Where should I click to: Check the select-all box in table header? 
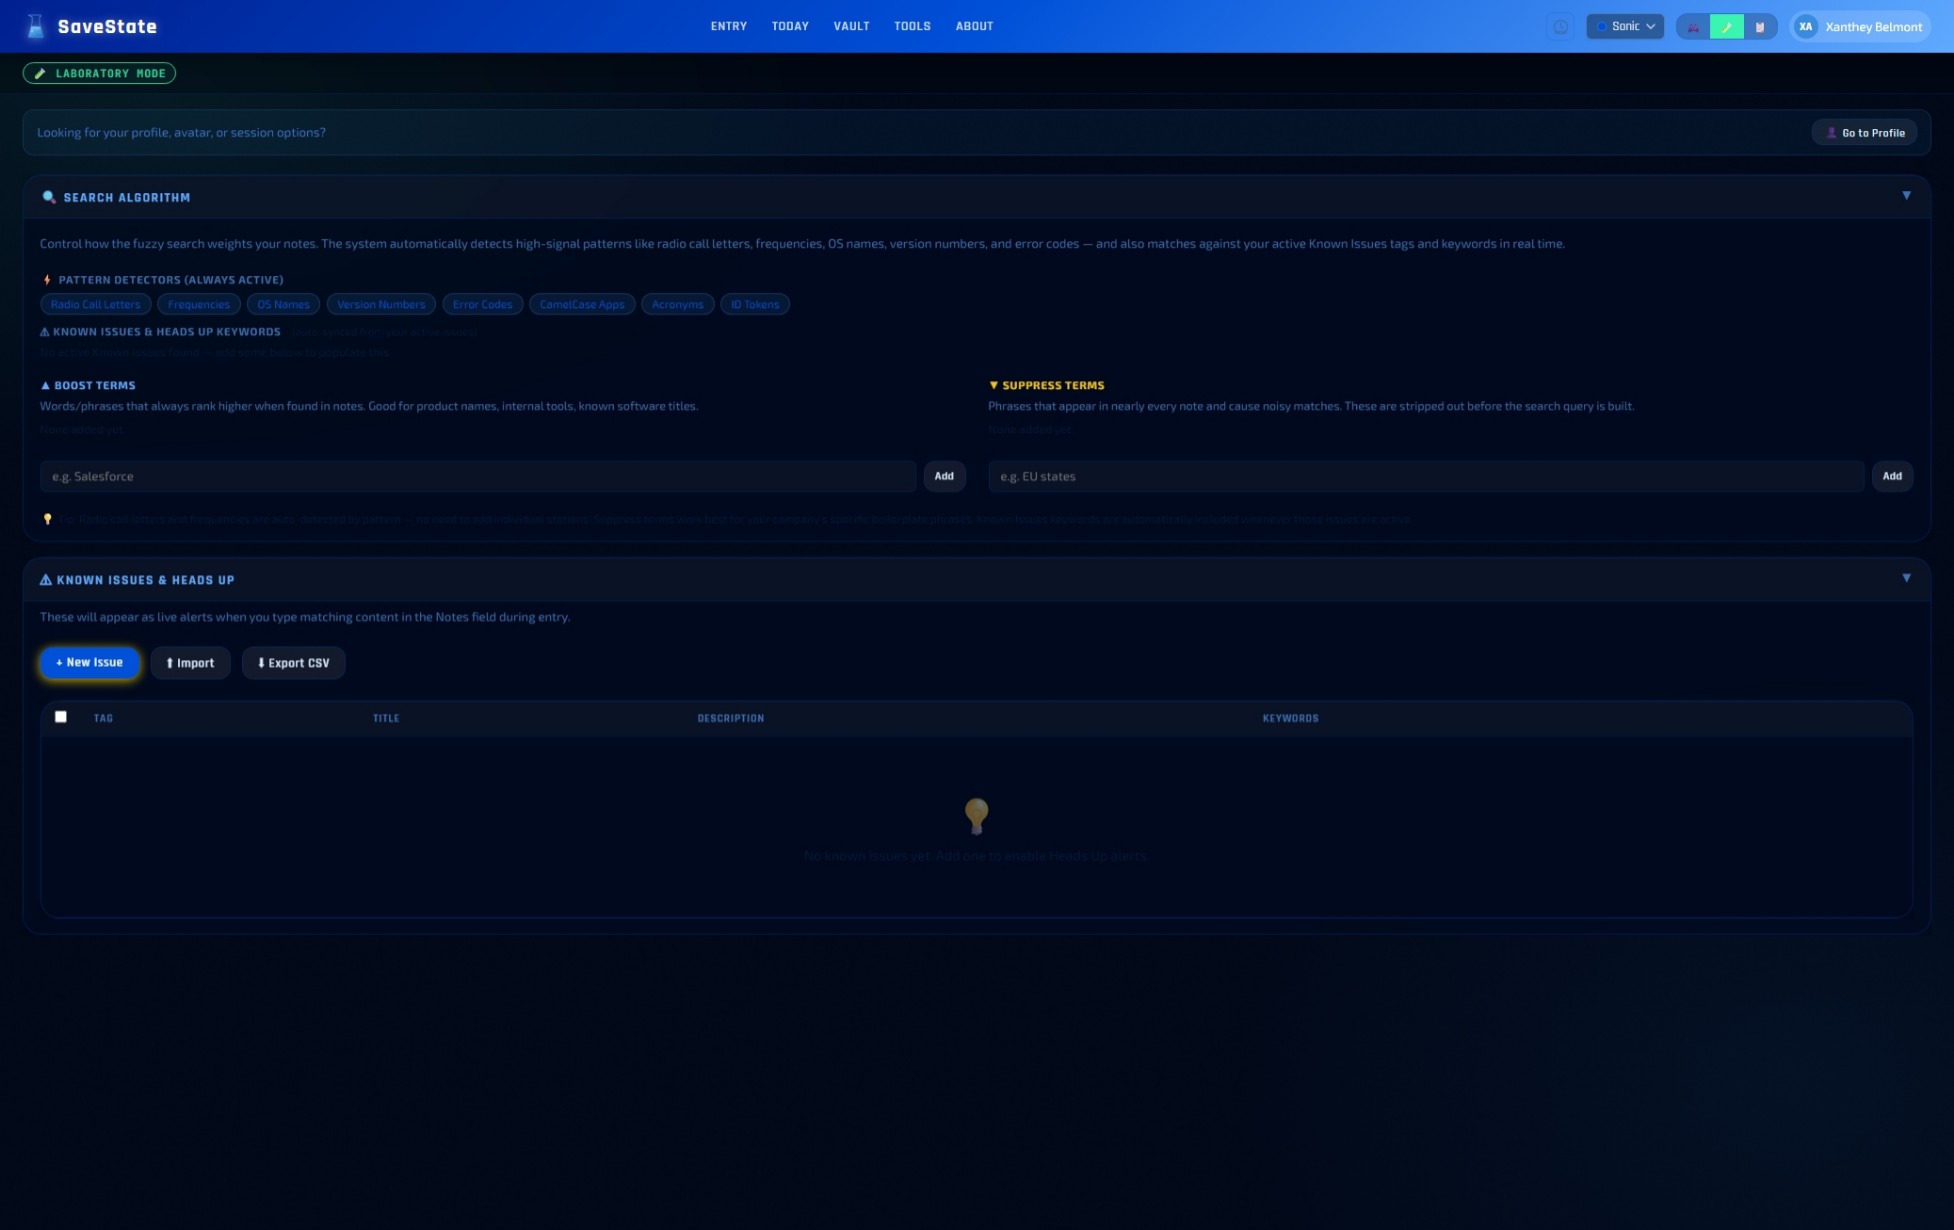61,717
